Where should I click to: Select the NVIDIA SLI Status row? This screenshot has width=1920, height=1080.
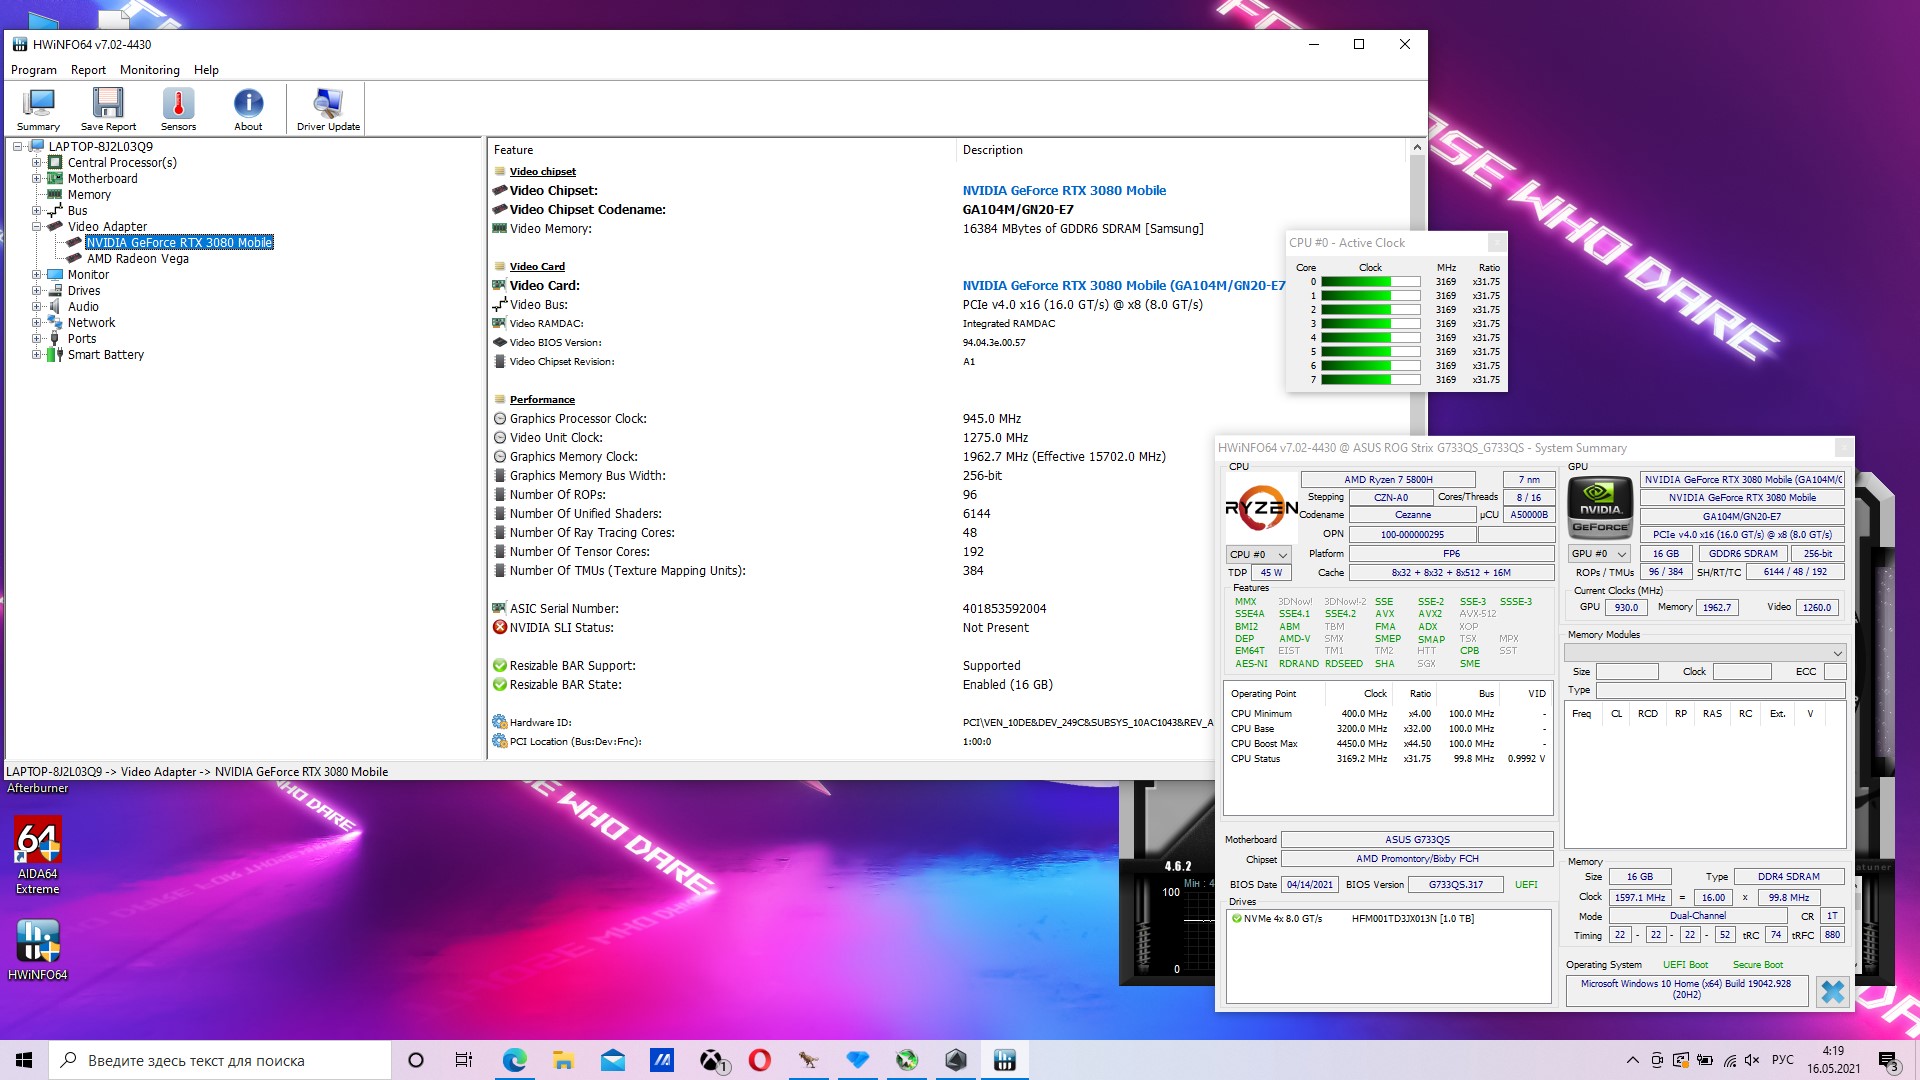point(854,628)
